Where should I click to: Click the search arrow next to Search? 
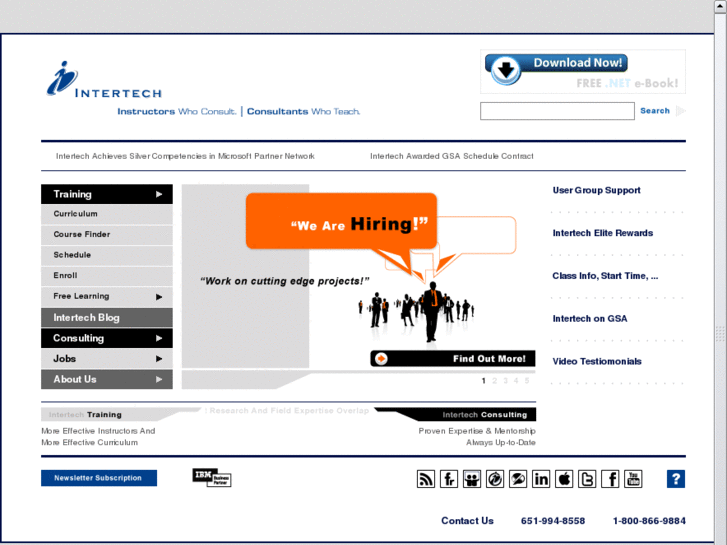point(681,111)
